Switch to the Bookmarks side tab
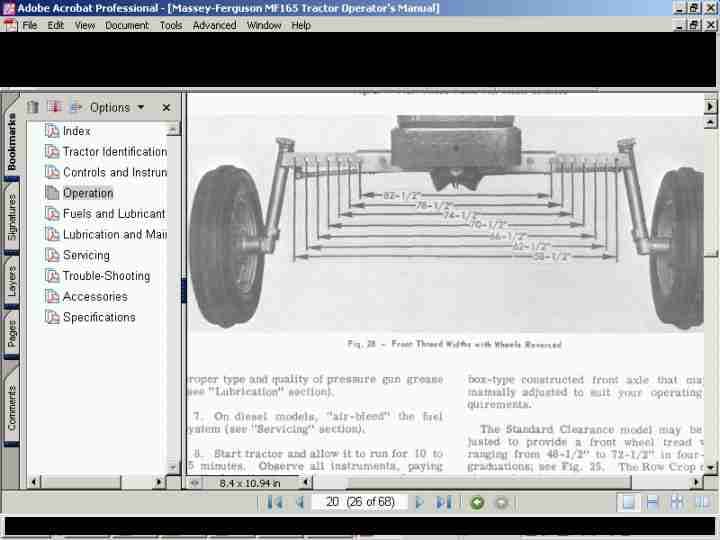 [x=11, y=141]
